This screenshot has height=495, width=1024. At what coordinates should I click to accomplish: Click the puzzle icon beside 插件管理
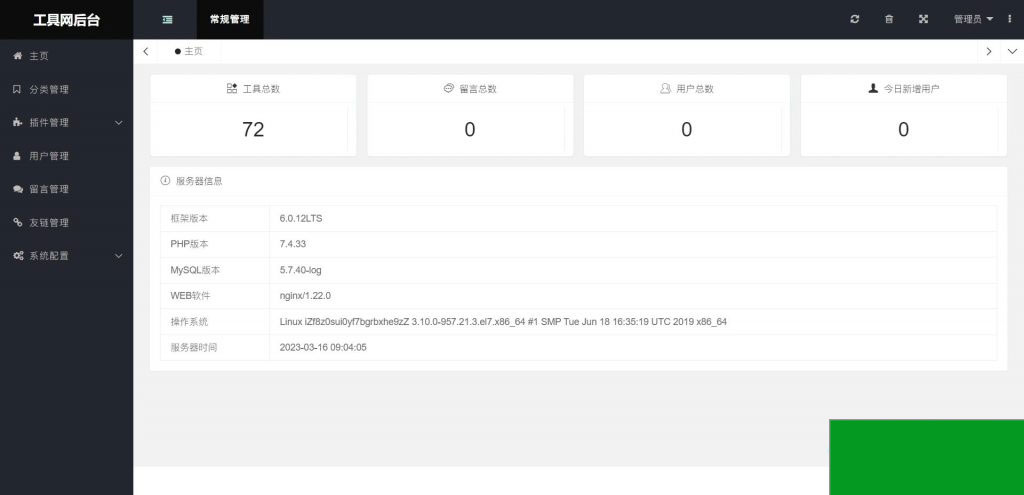pos(18,123)
